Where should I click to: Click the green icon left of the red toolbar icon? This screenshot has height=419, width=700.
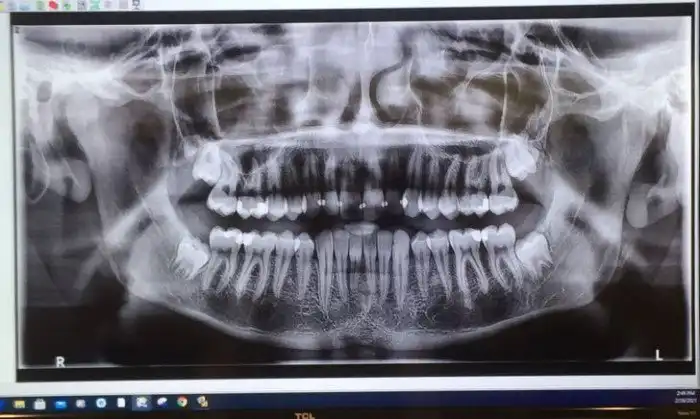[x=40, y=5]
